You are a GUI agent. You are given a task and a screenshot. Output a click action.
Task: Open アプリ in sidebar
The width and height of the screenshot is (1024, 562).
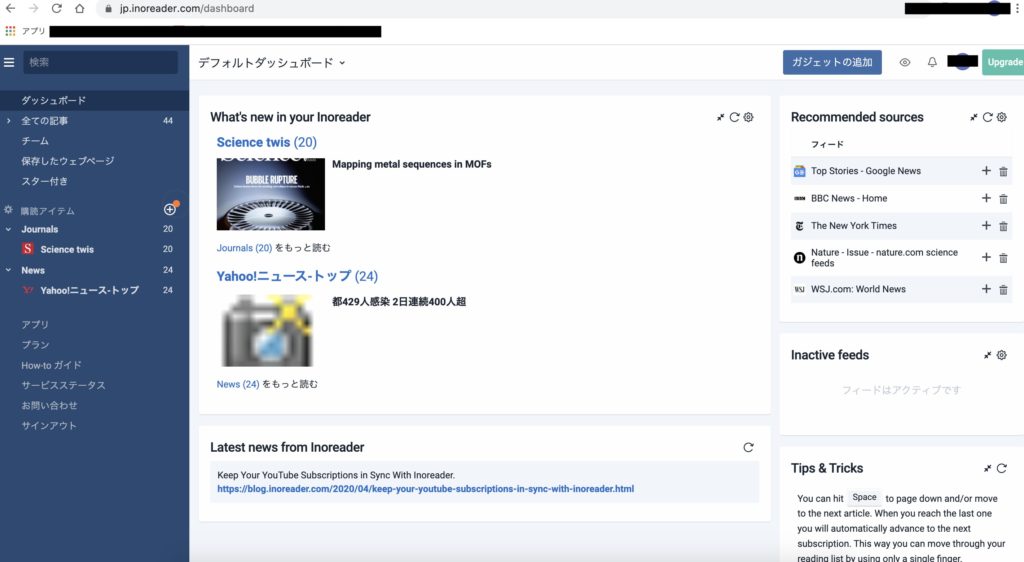click(x=35, y=324)
